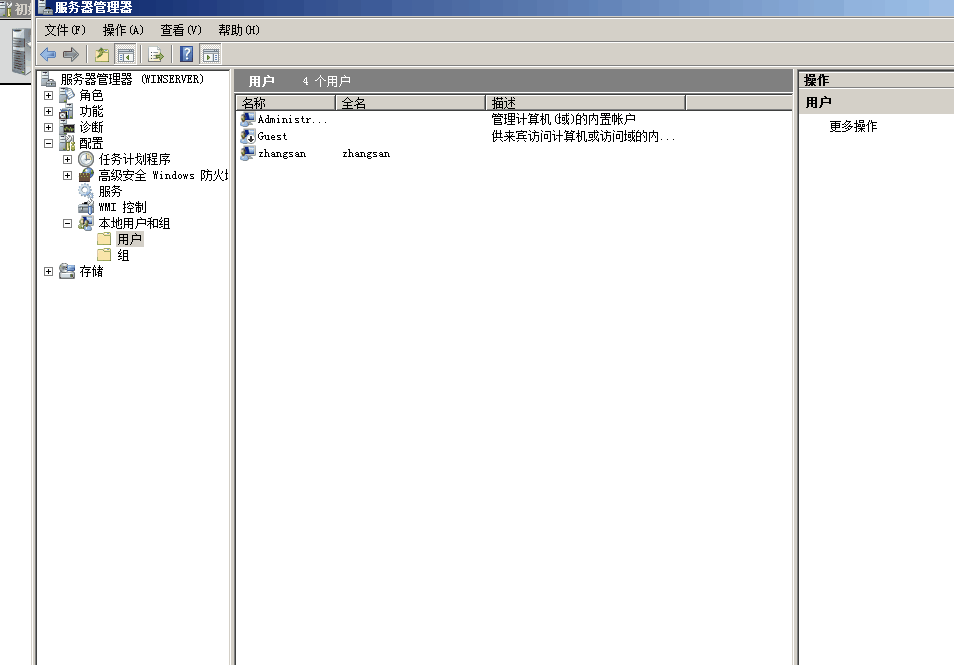The height and width of the screenshot is (665, 954).
Task: Open the 操作(A) menu
Action: (124, 30)
